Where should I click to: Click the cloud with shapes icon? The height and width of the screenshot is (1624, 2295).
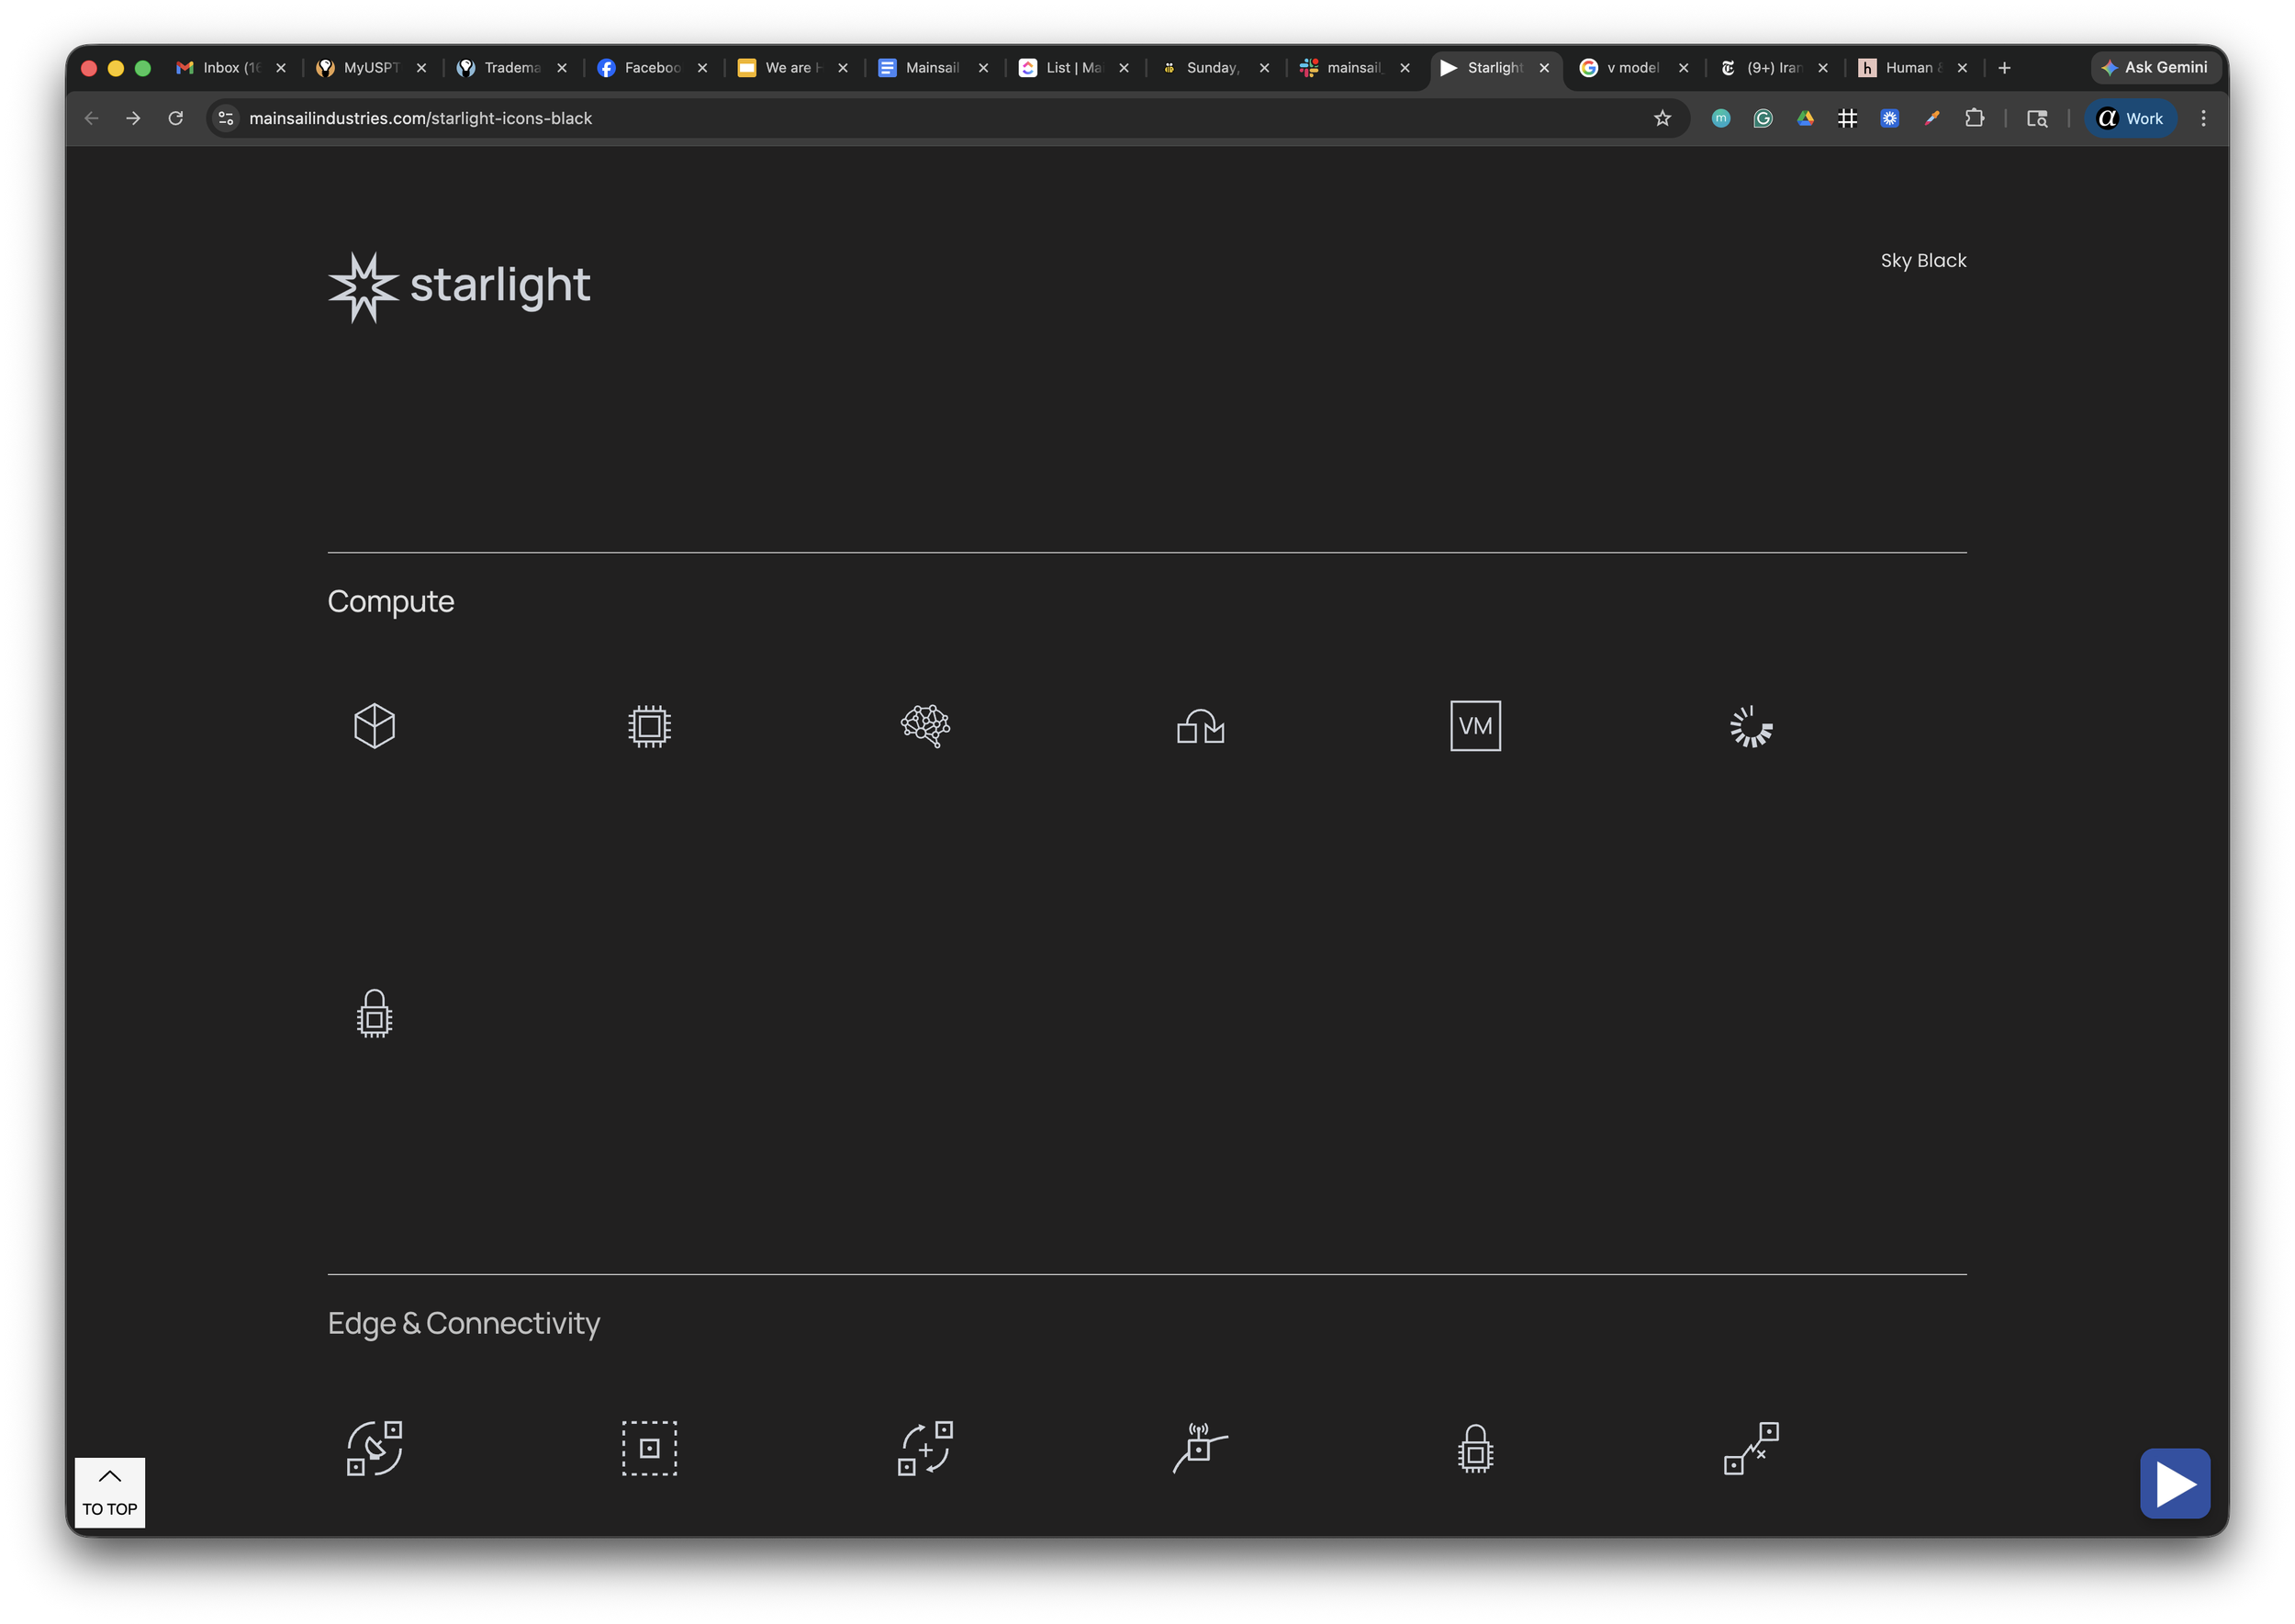pyautogui.click(x=1200, y=726)
